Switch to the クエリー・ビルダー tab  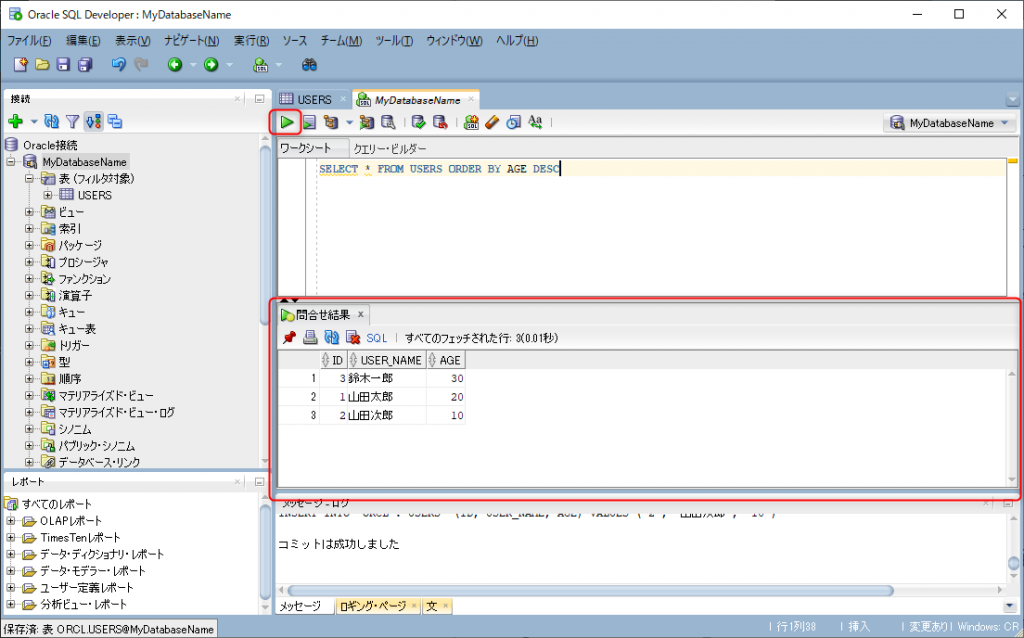(x=390, y=149)
